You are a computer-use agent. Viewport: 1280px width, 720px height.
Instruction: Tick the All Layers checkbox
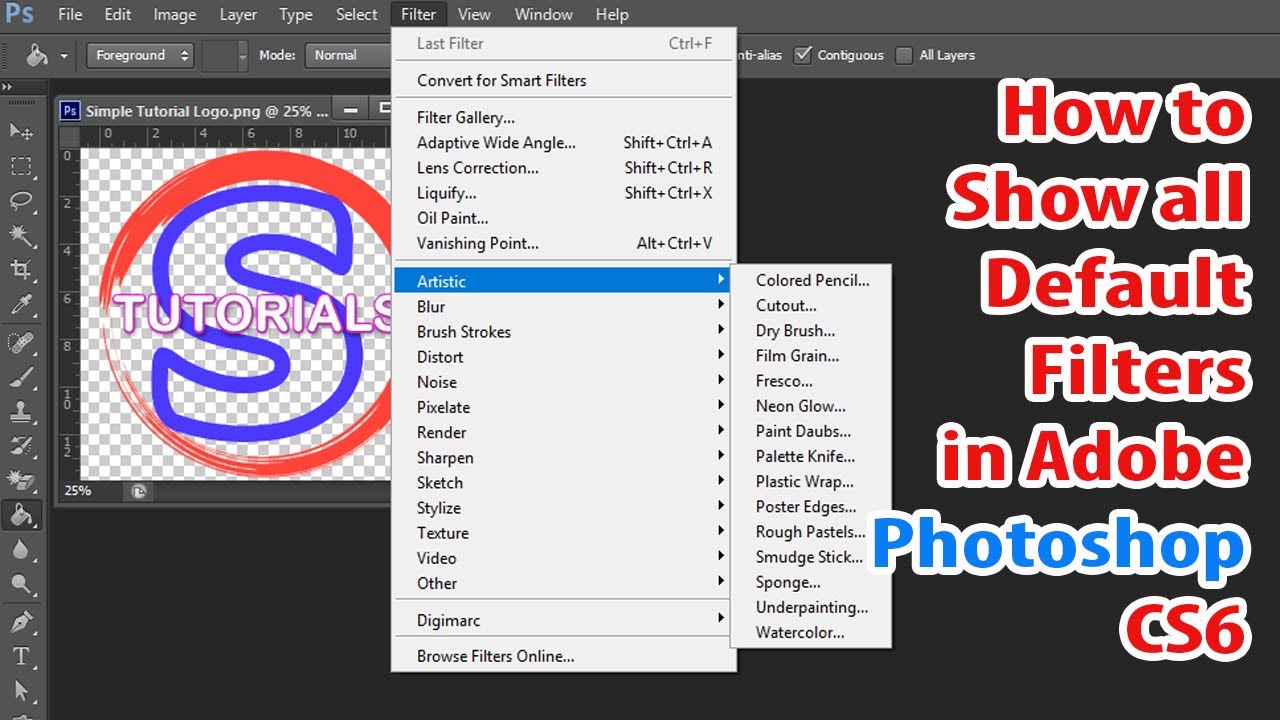click(904, 55)
